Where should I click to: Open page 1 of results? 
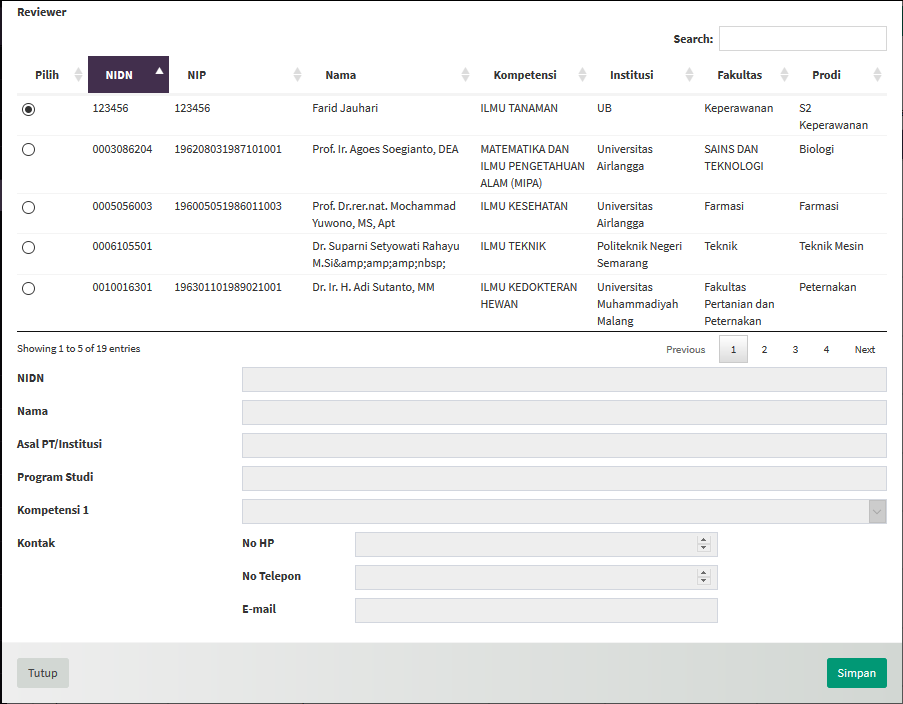(x=733, y=350)
